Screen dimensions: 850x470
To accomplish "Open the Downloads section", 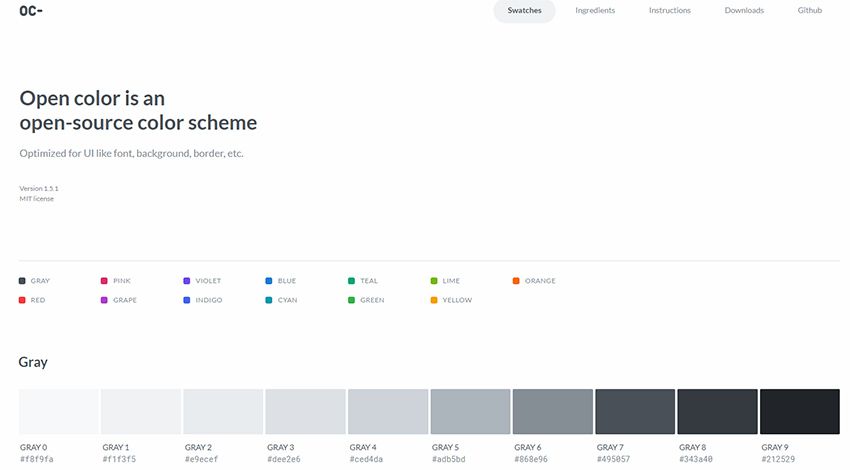I will [744, 11].
